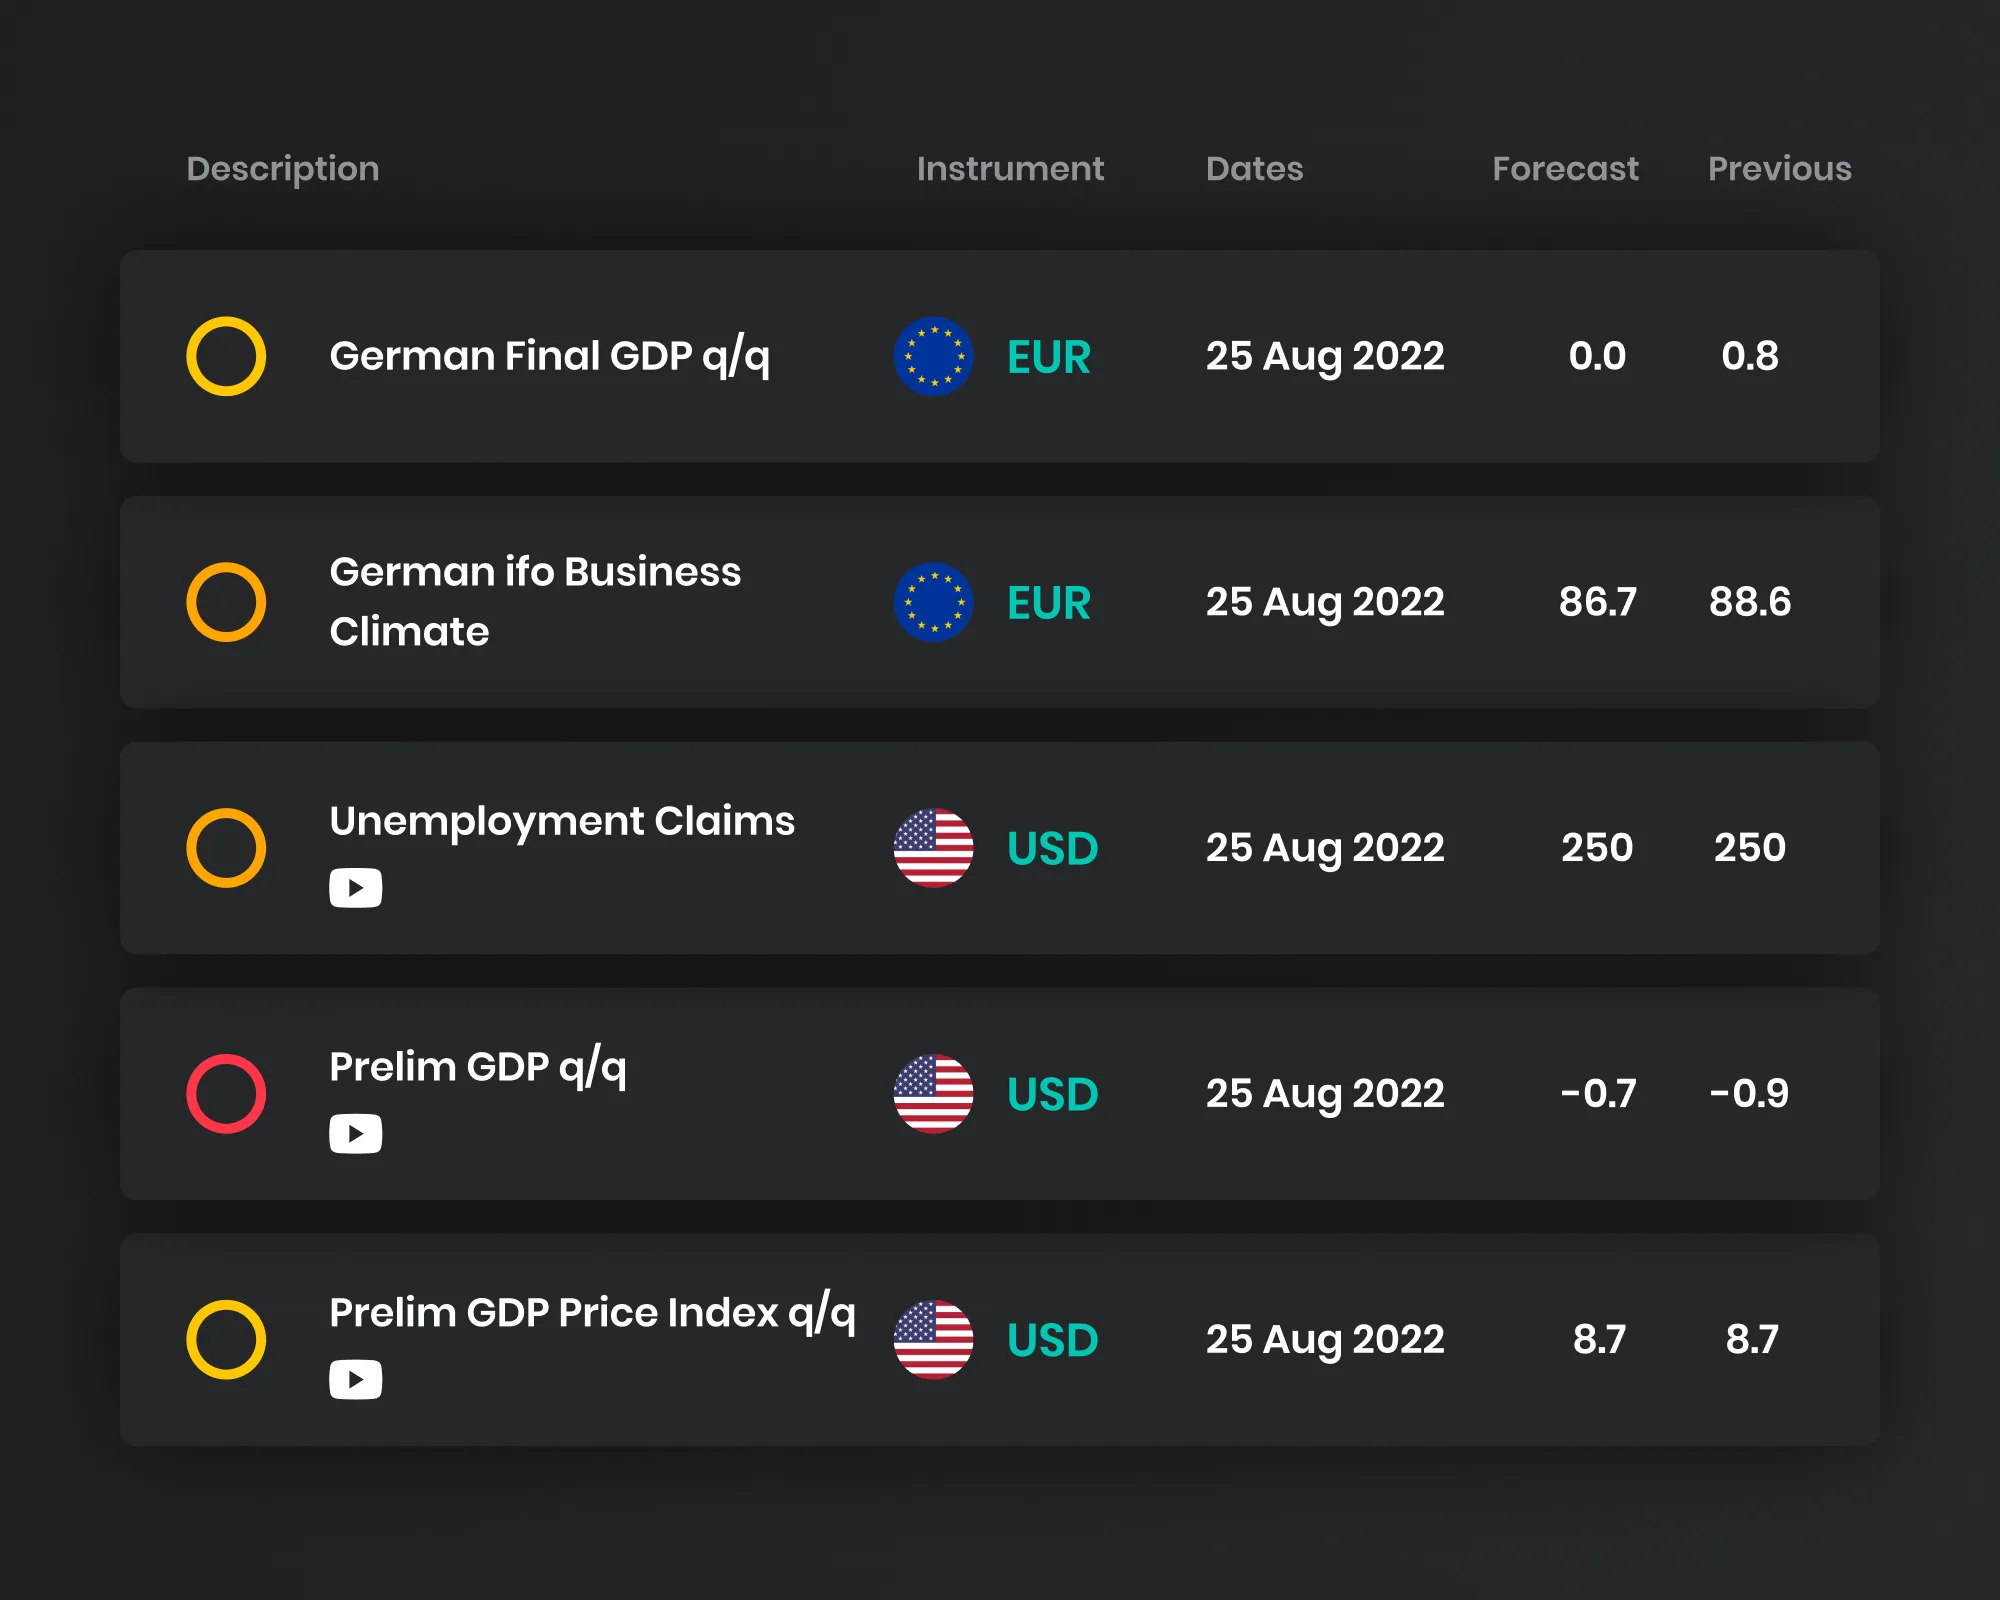Screen dimensions: 2000x1600
Task: Play the video under Unemployment Claims
Action: pyautogui.click(x=356, y=888)
